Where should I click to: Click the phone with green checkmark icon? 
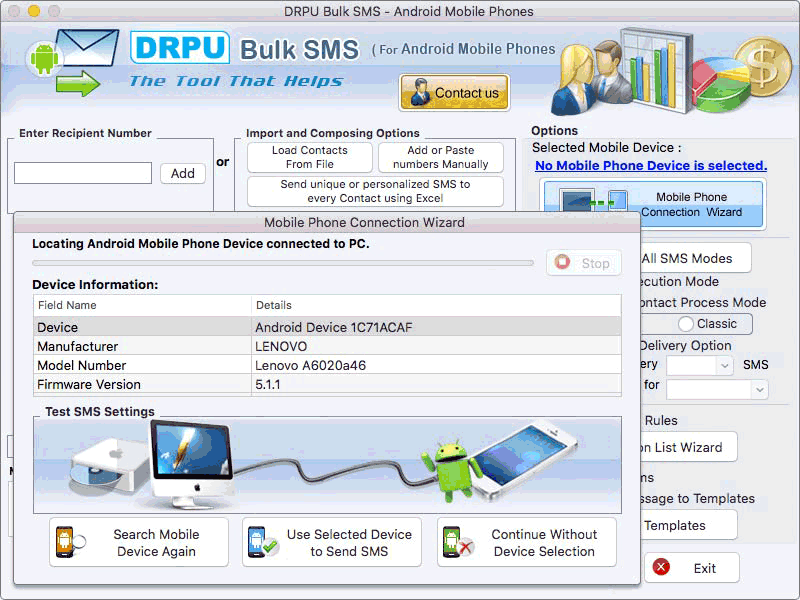(262, 542)
